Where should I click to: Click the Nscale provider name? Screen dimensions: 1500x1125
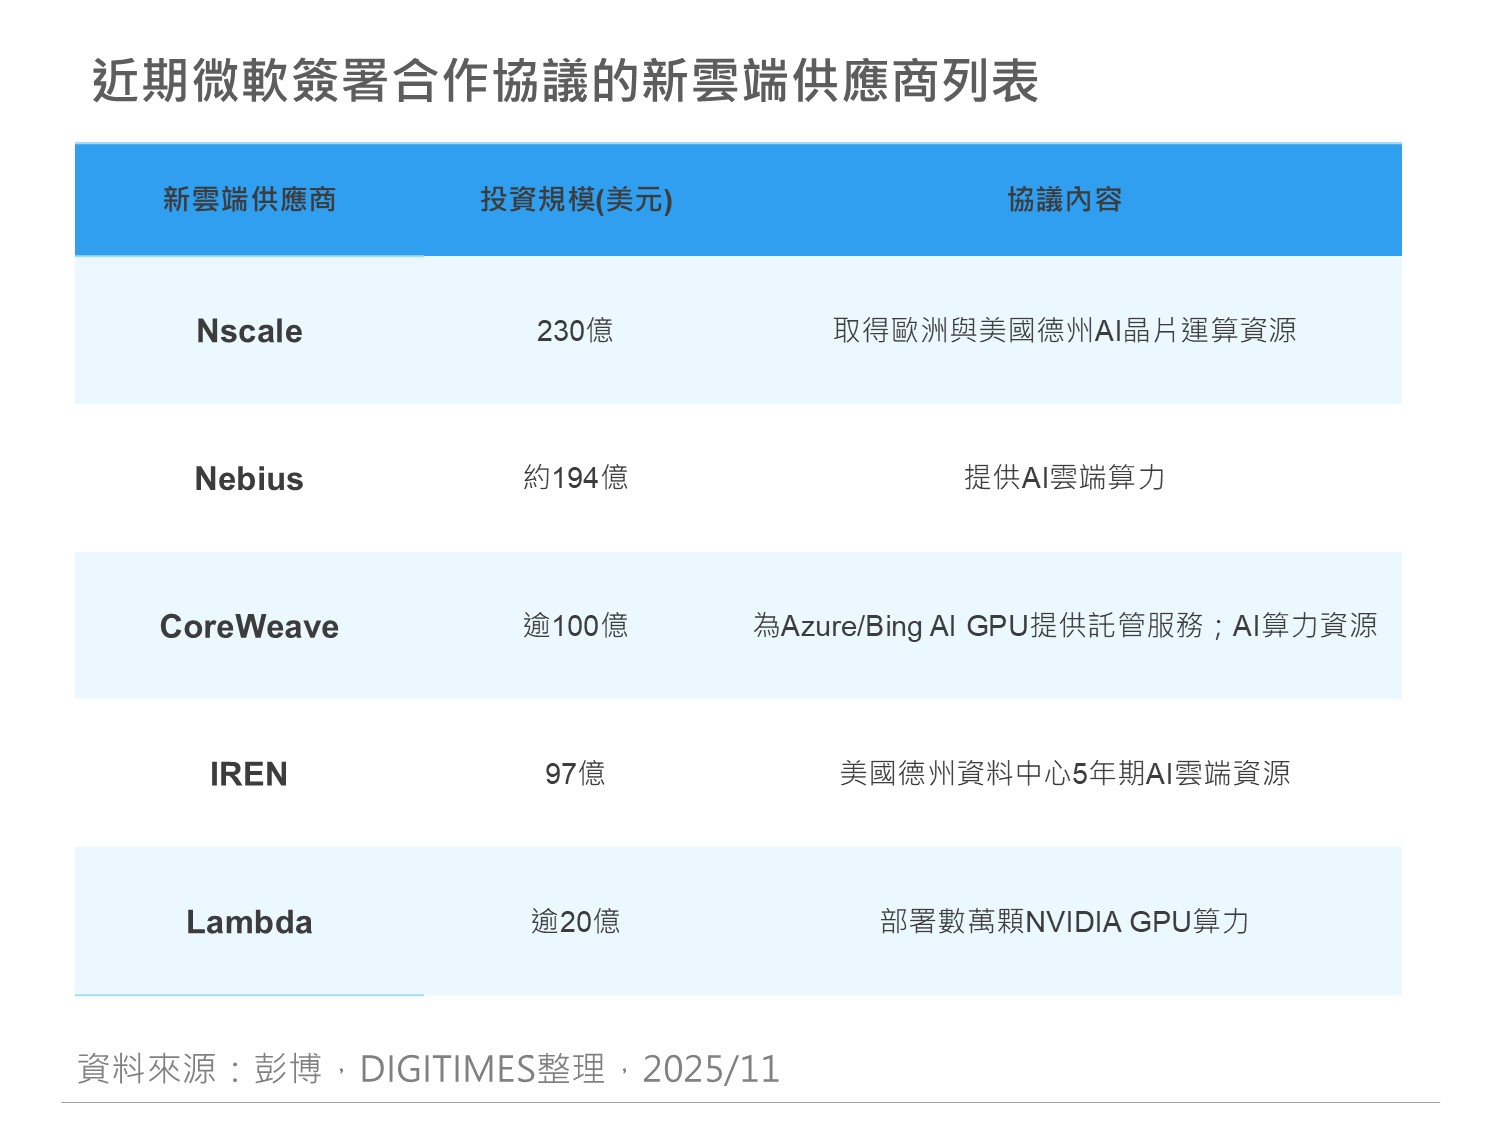(249, 331)
